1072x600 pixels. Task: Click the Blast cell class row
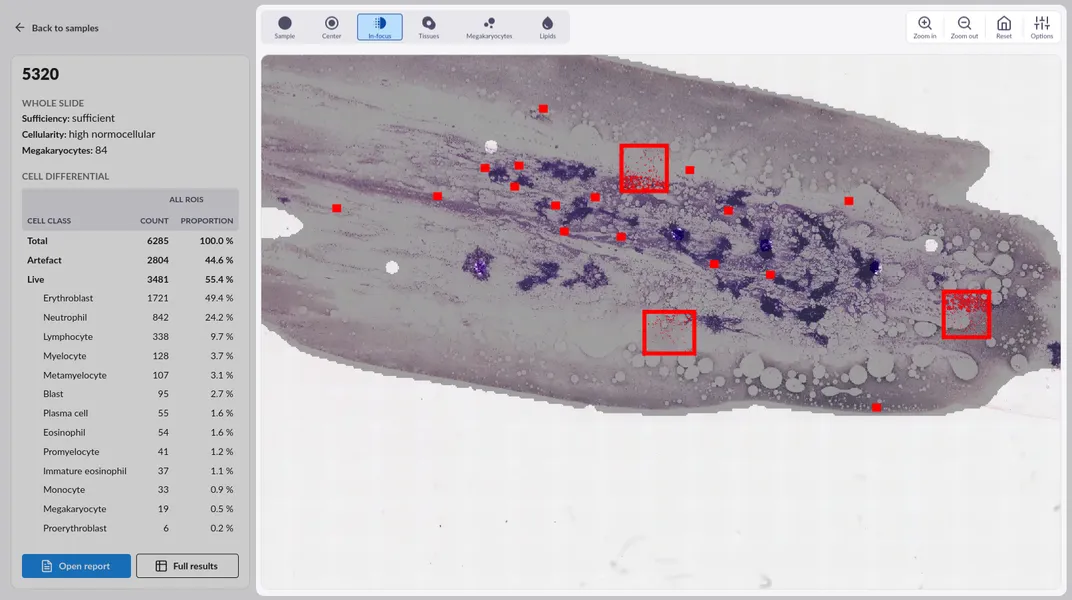130,394
